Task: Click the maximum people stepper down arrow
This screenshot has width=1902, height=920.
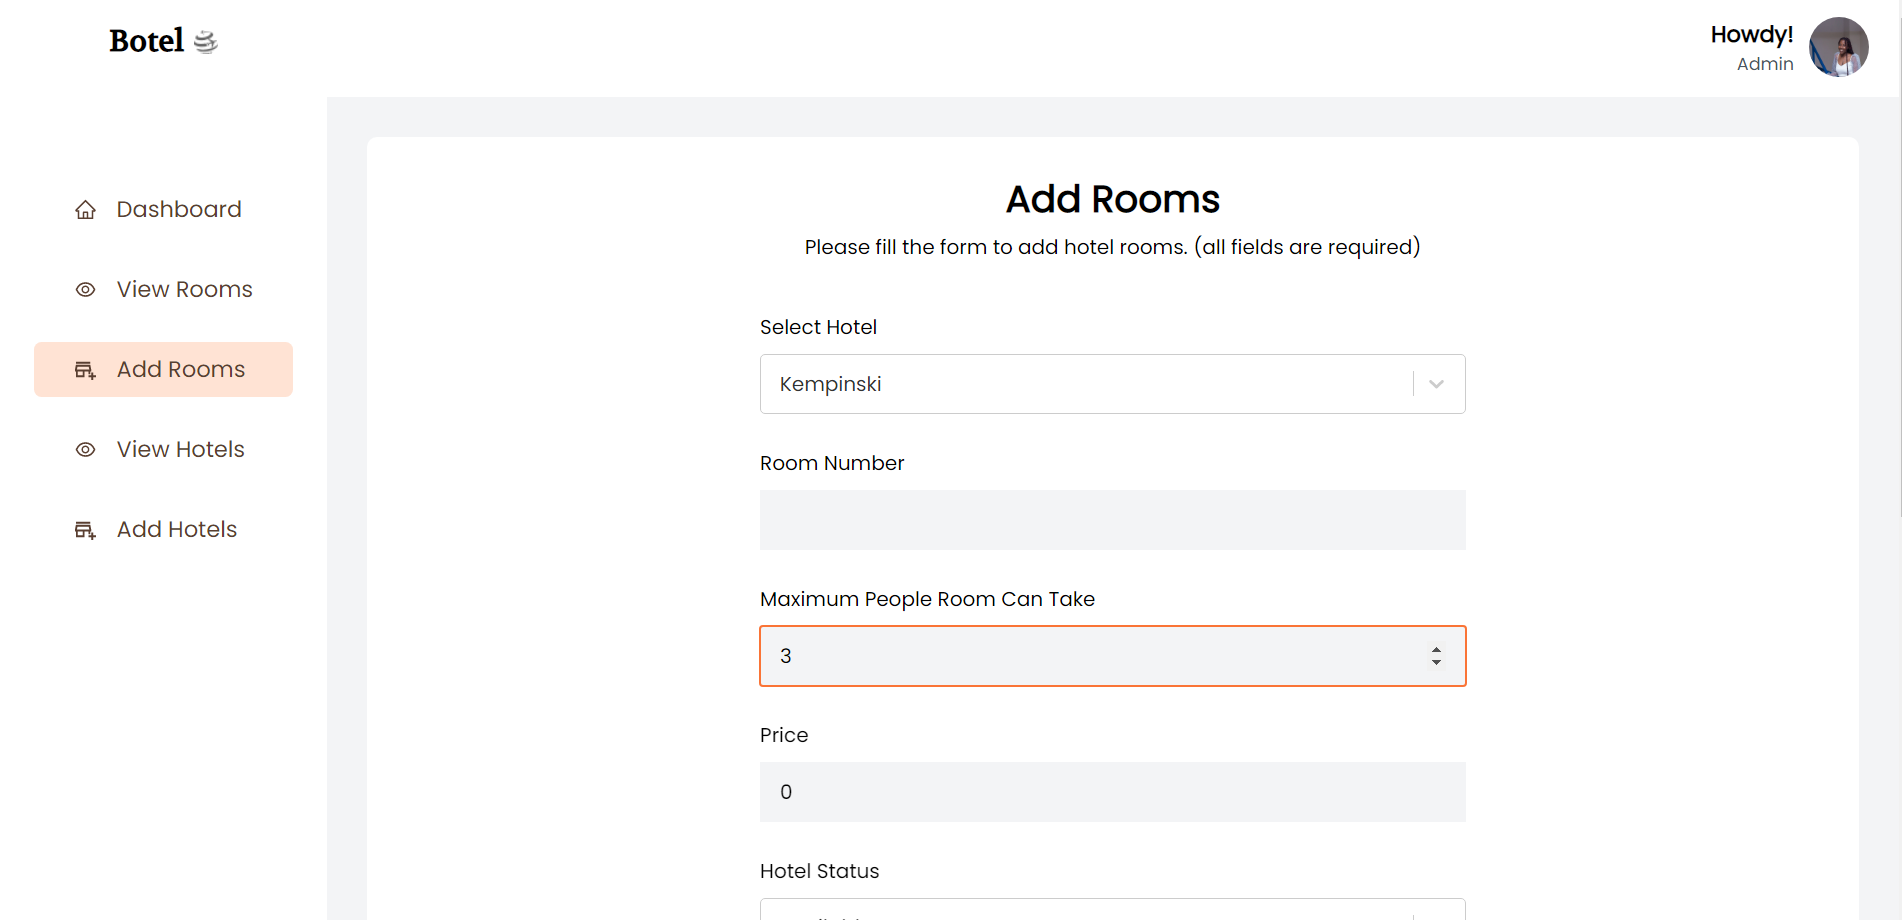Action: pyautogui.click(x=1437, y=662)
